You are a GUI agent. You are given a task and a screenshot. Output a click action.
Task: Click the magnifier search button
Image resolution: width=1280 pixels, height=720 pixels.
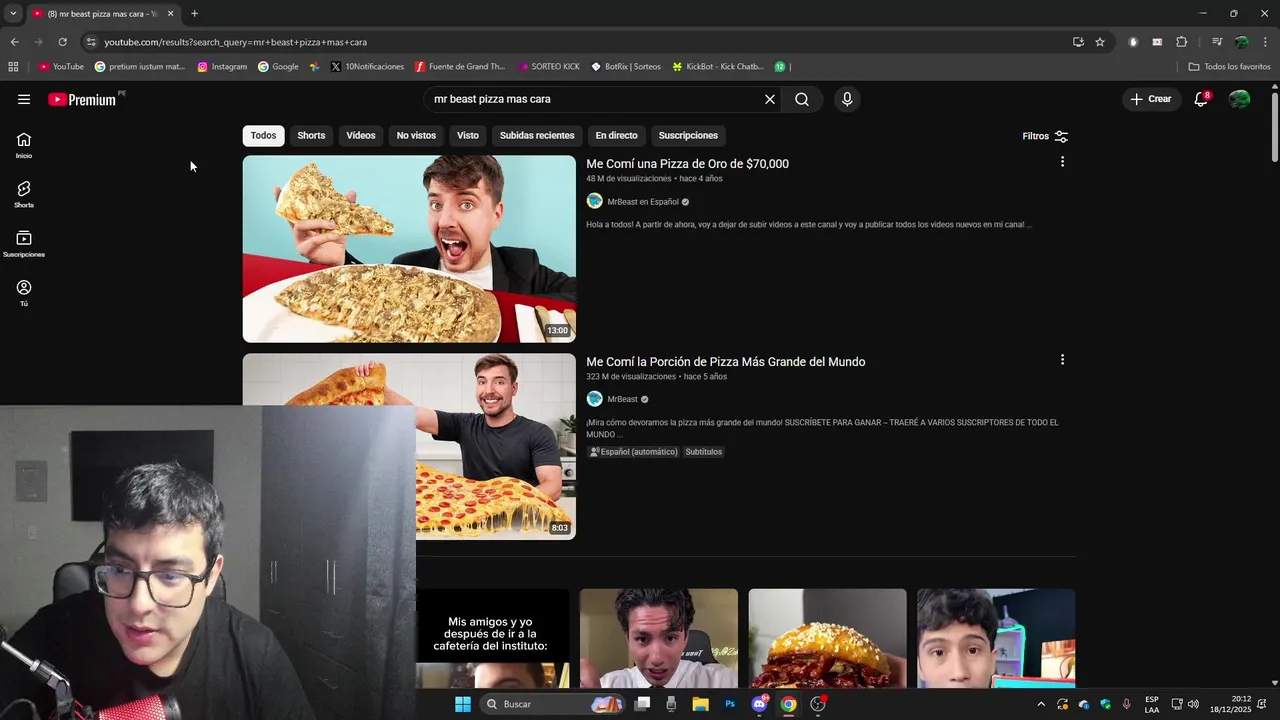(x=802, y=99)
